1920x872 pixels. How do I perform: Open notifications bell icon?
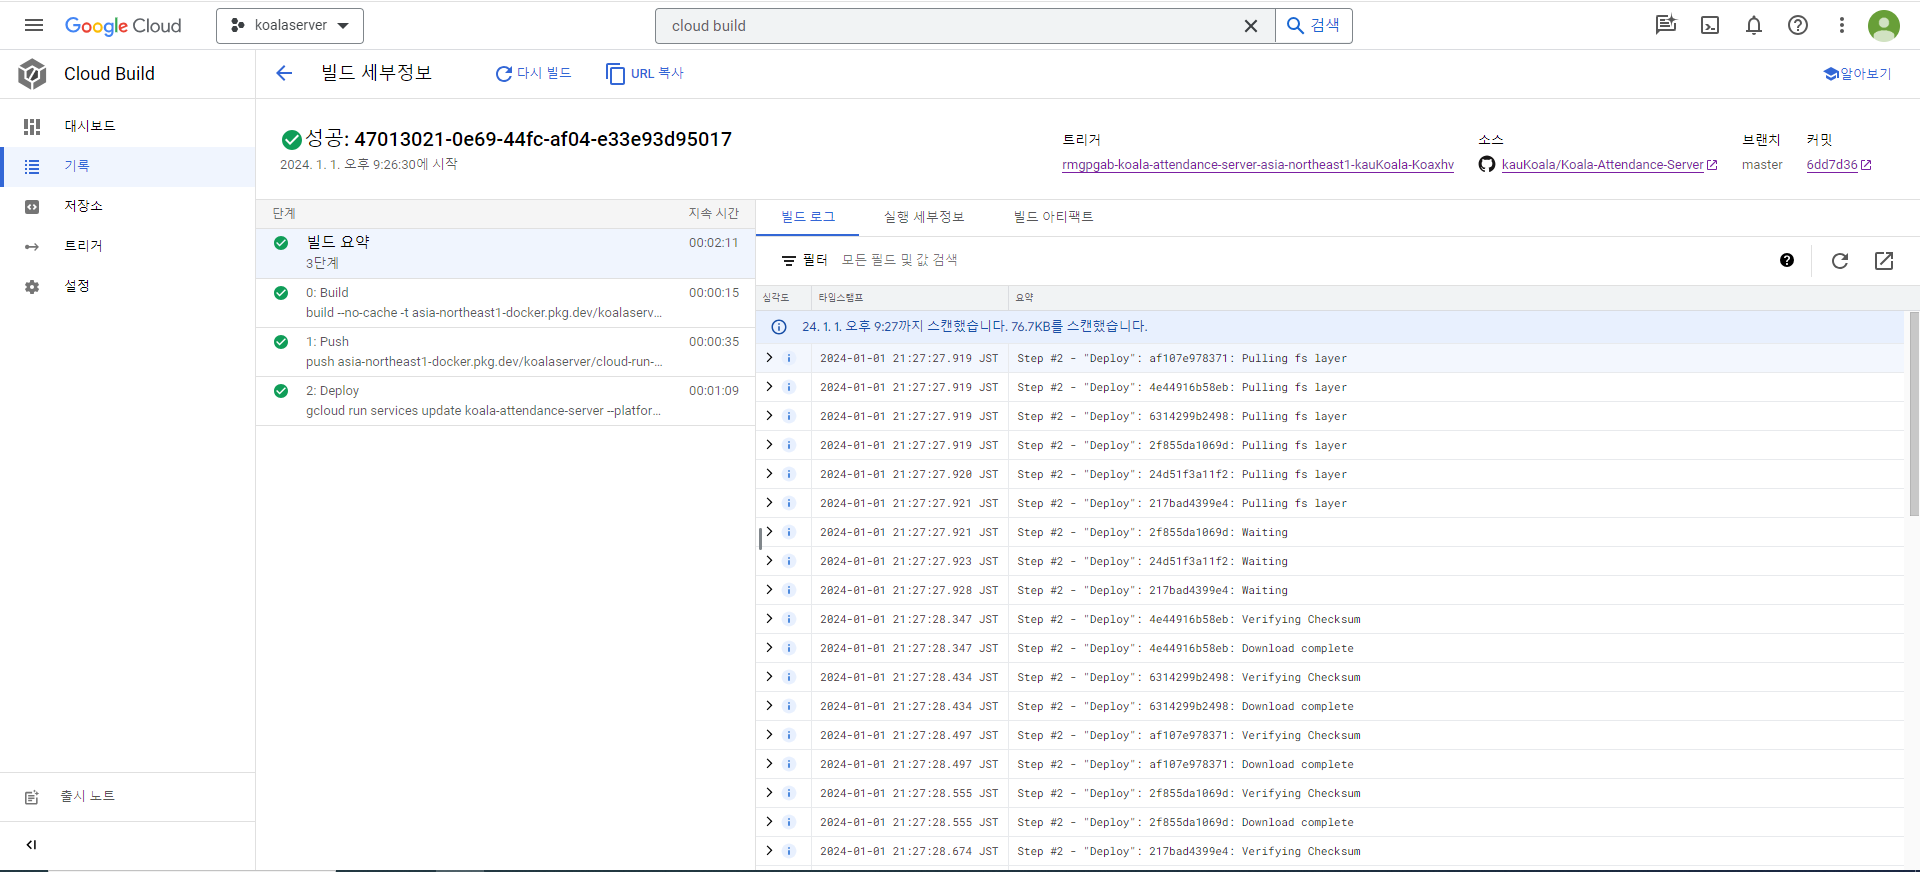click(1754, 25)
